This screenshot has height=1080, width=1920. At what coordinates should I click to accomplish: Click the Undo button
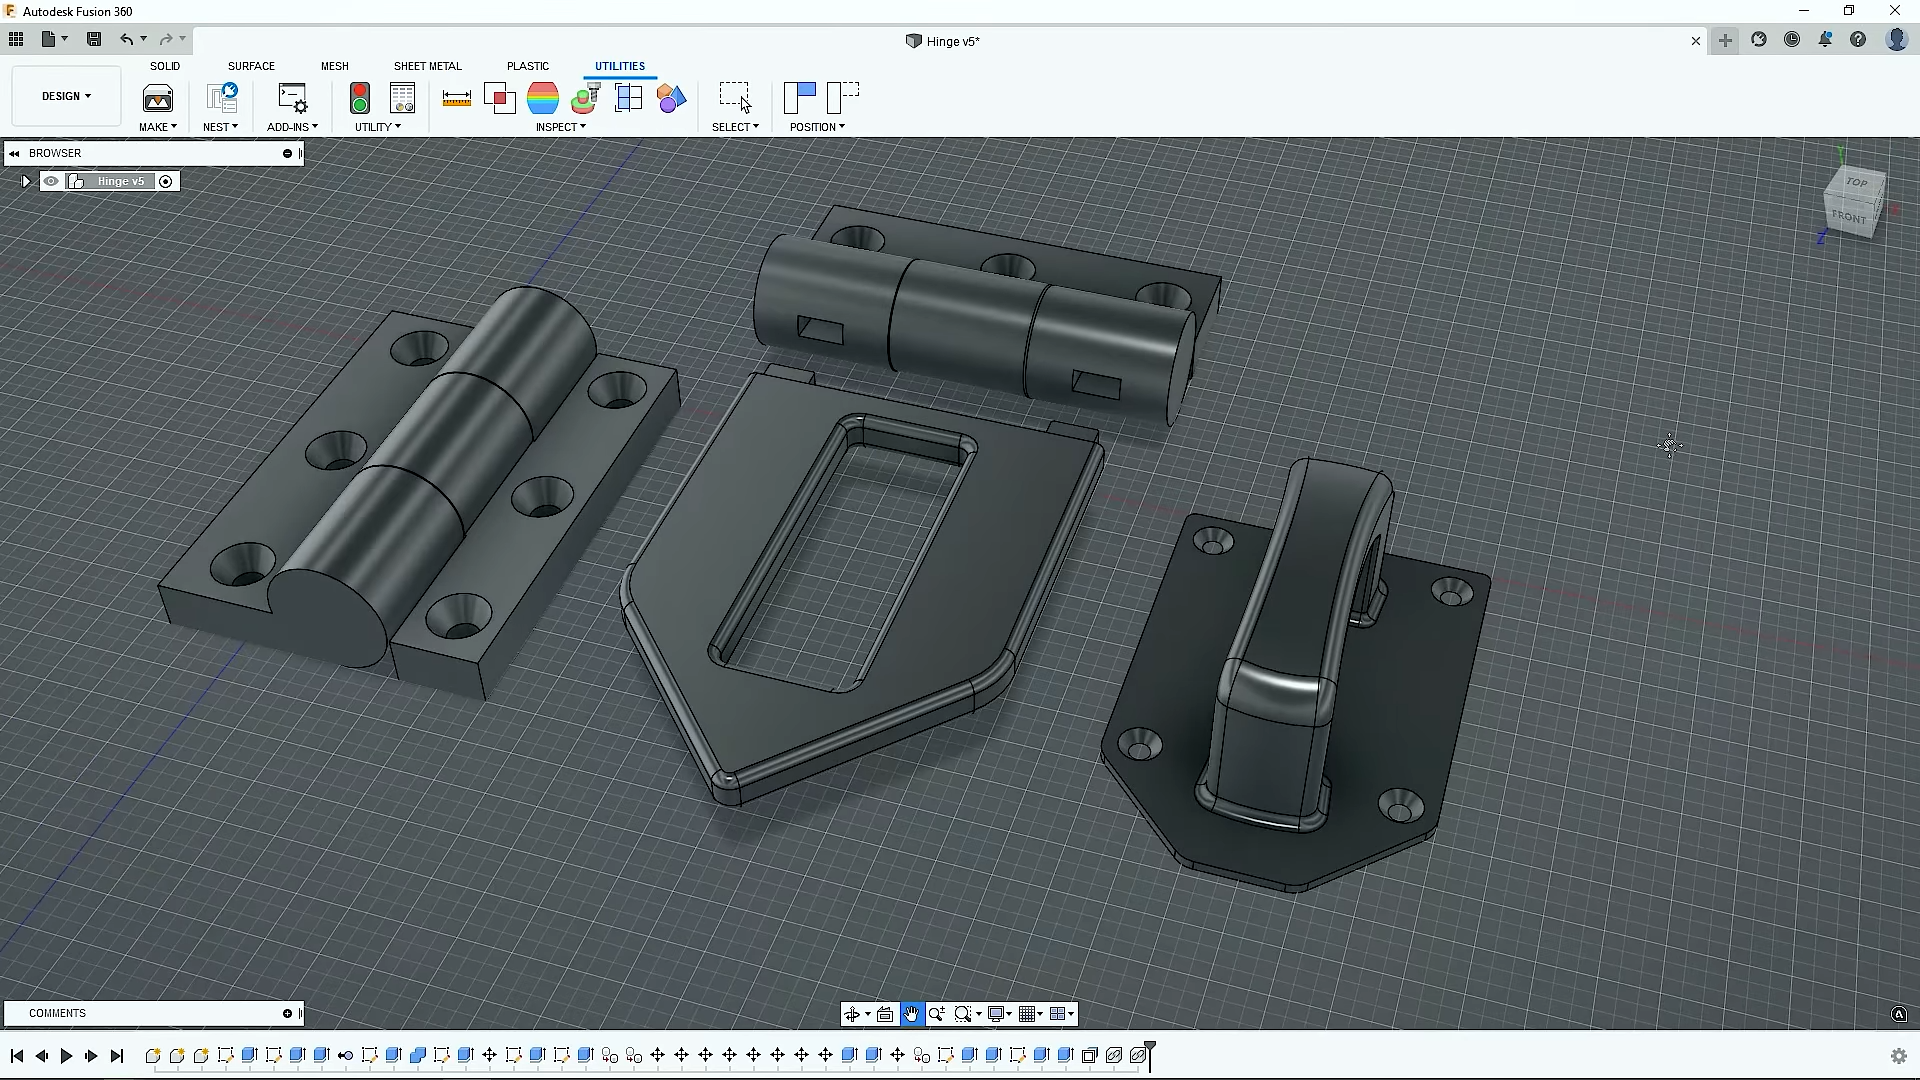point(129,39)
